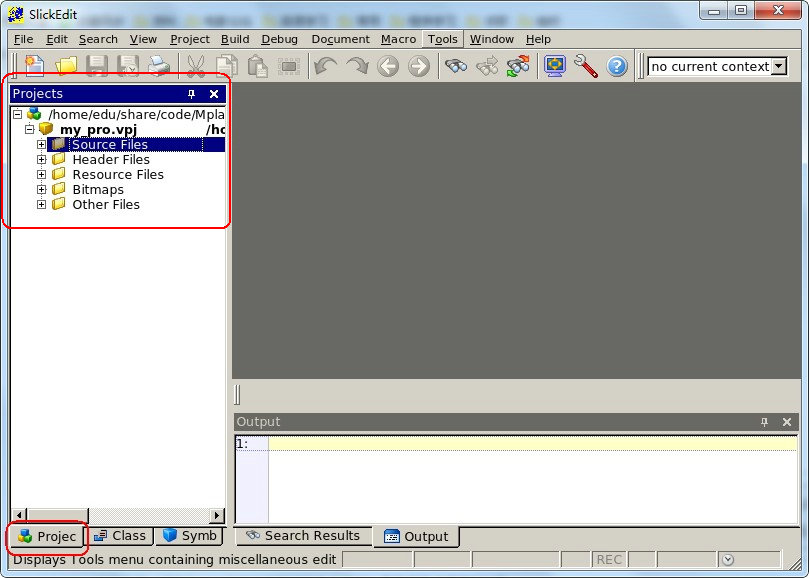
Task: Click the blue Help question mark icon
Action: (617, 66)
